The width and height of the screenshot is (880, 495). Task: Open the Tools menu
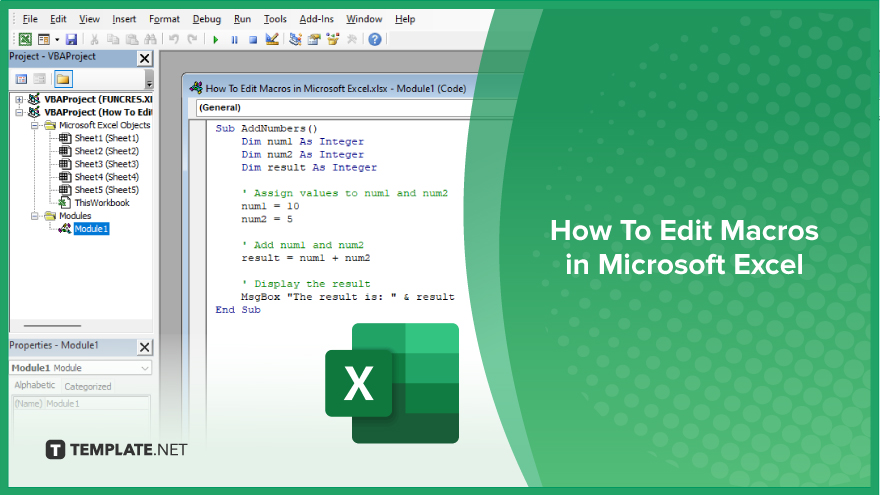tap(275, 19)
